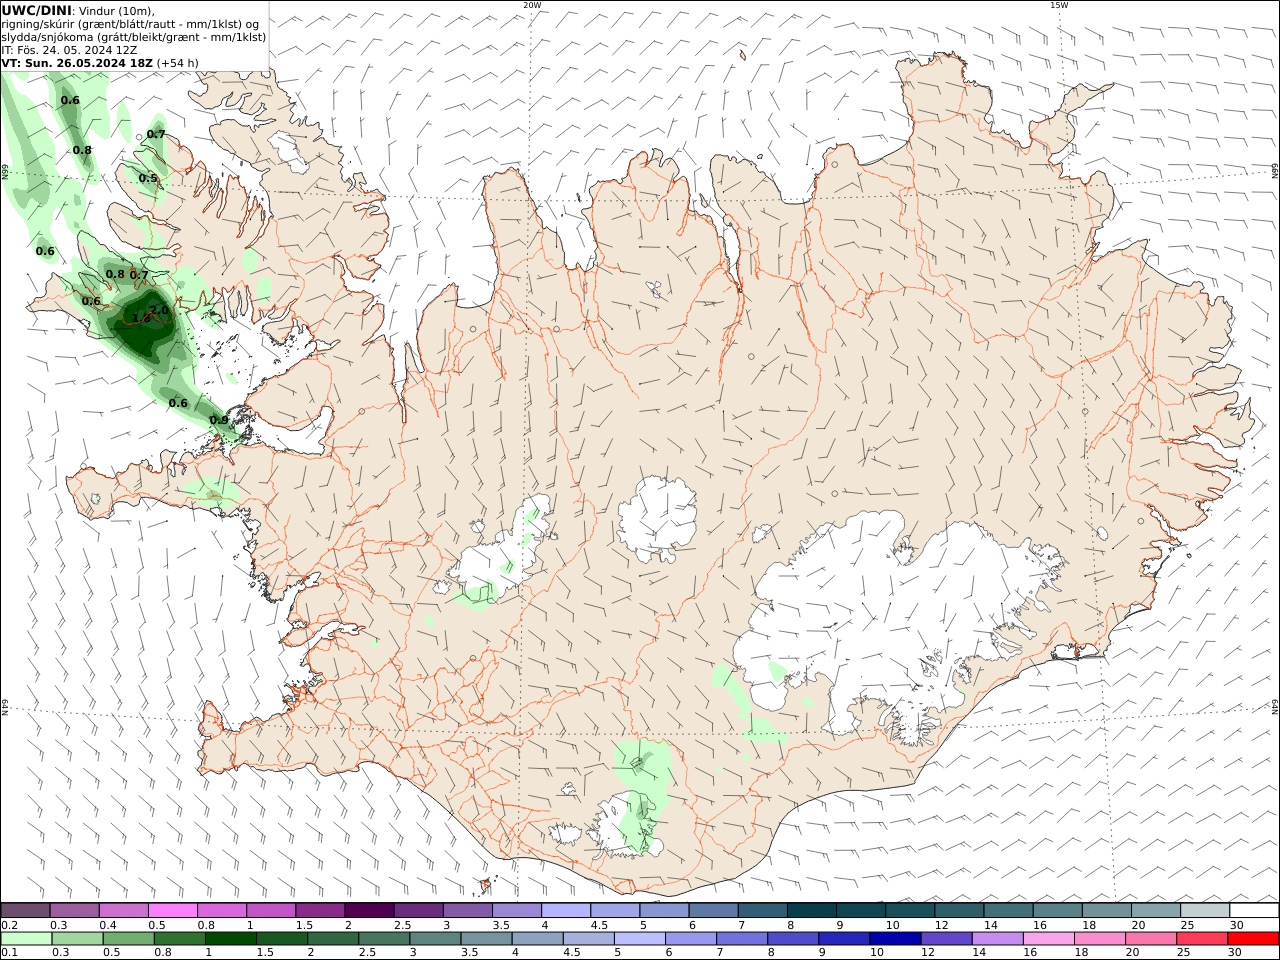Click the rain swatch between 25 and 30
1280x960 pixels.
coord(1202,939)
